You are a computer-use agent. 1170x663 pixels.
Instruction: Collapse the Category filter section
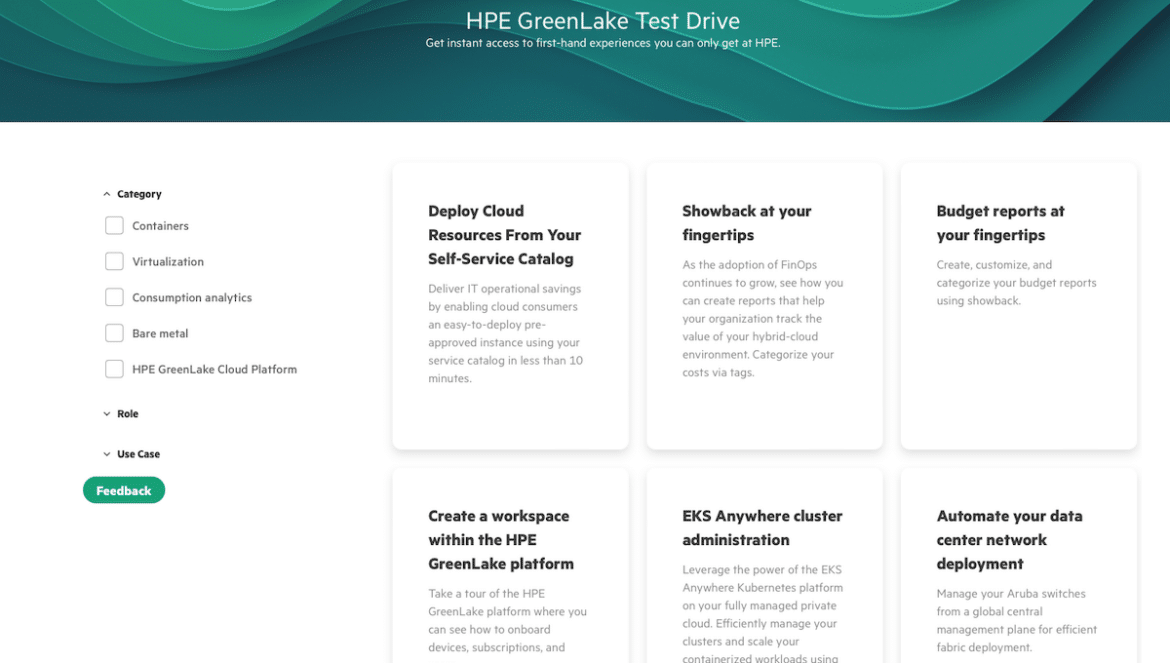click(x=132, y=194)
